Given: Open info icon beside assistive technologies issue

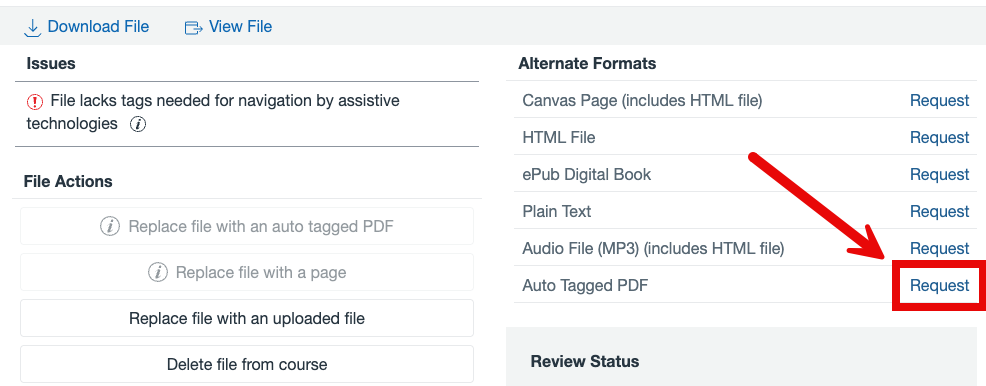Looking at the screenshot, I should point(138,124).
